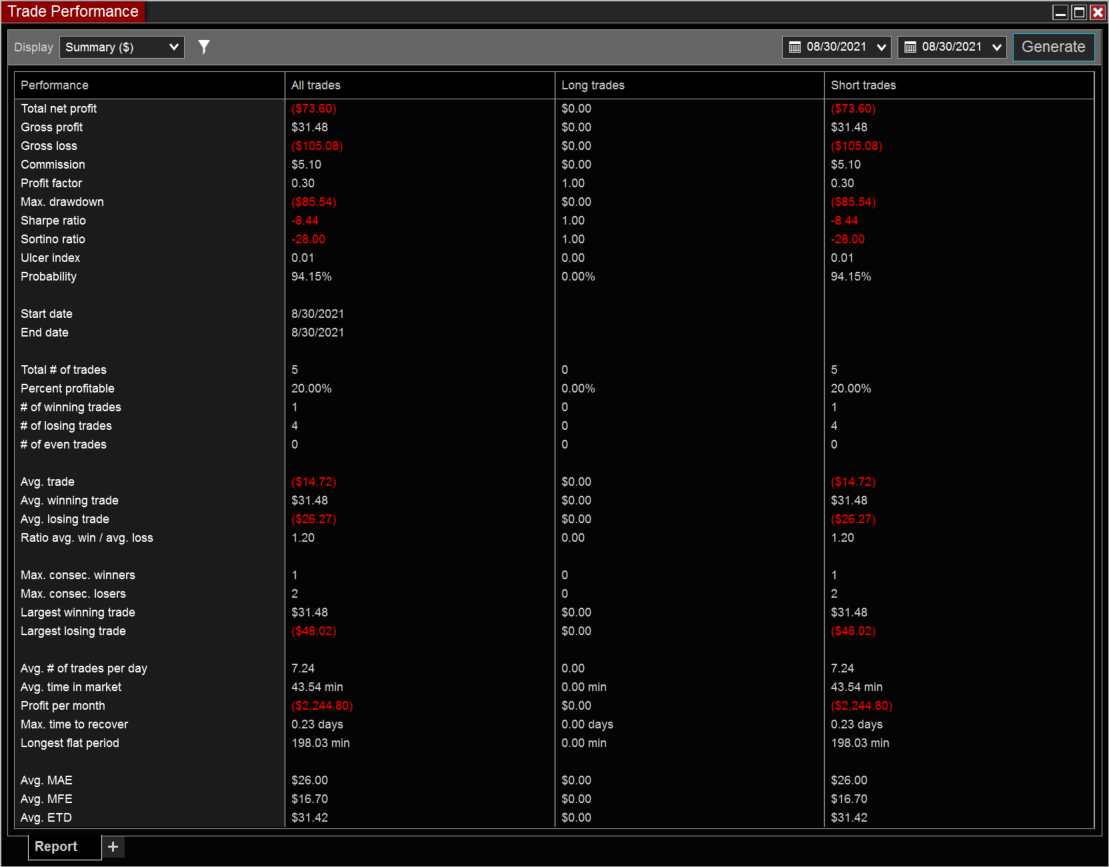
Task: Click the calendar icon of the start date
Action: pos(794,47)
